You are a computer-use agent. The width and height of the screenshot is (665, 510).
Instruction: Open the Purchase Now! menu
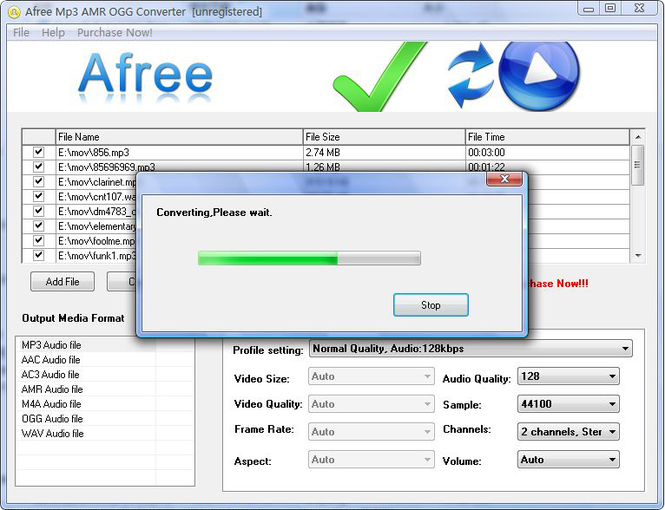(115, 33)
